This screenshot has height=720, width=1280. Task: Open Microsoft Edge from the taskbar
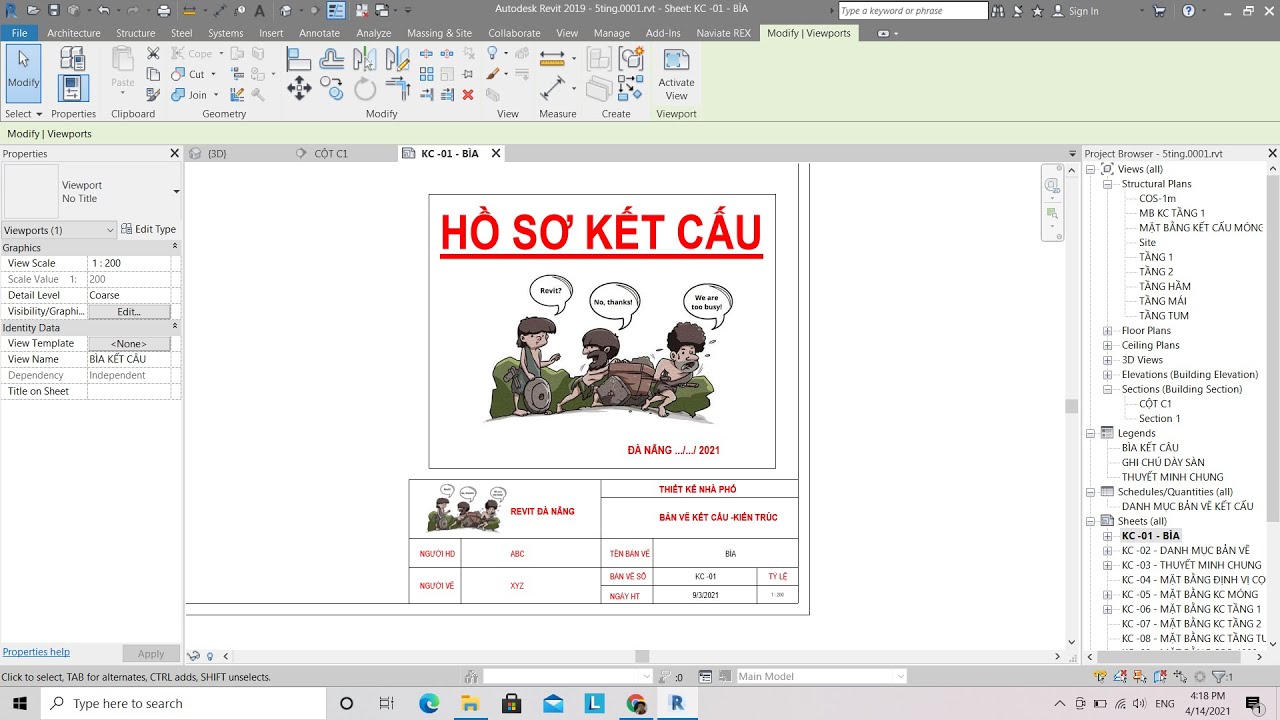click(429, 703)
